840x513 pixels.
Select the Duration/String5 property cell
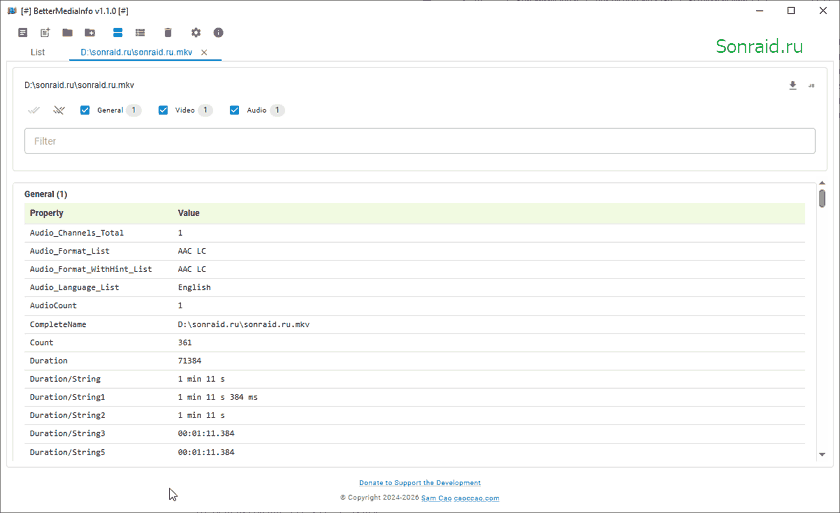(68, 452)
